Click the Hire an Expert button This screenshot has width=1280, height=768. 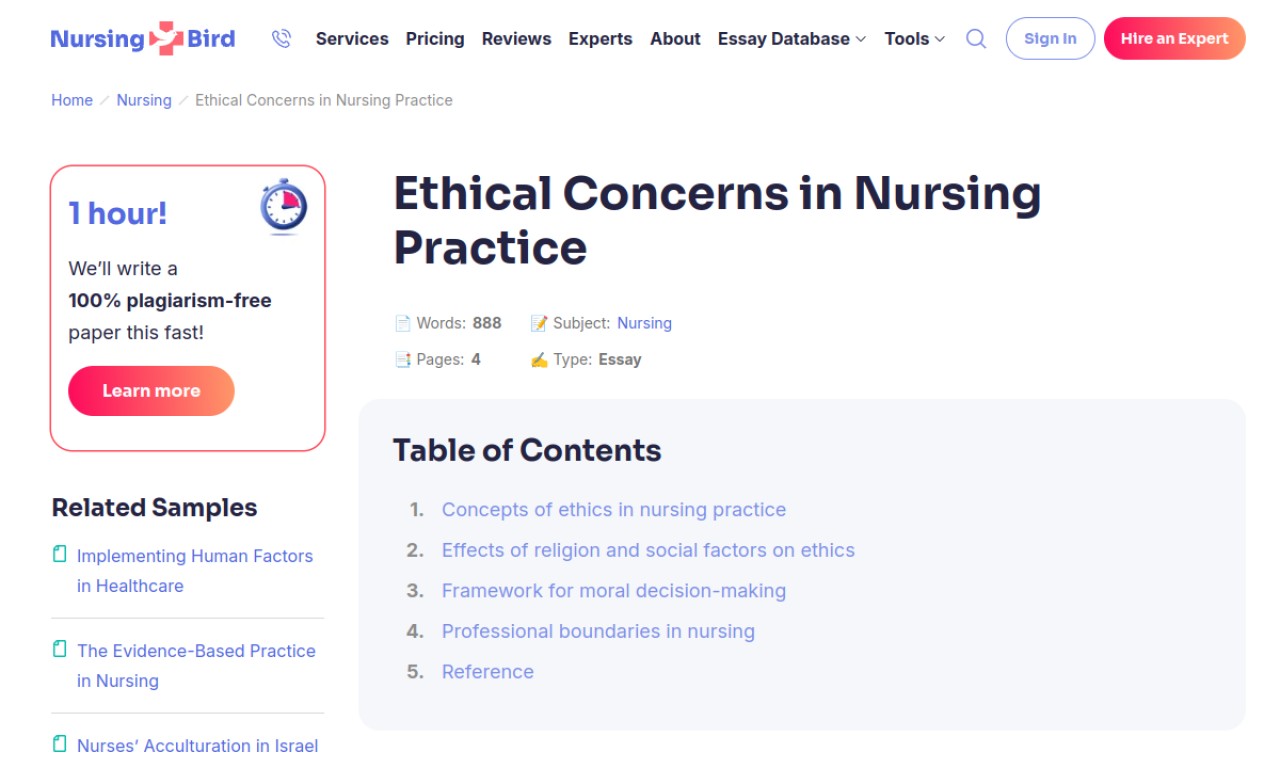tap(1175, 39)
